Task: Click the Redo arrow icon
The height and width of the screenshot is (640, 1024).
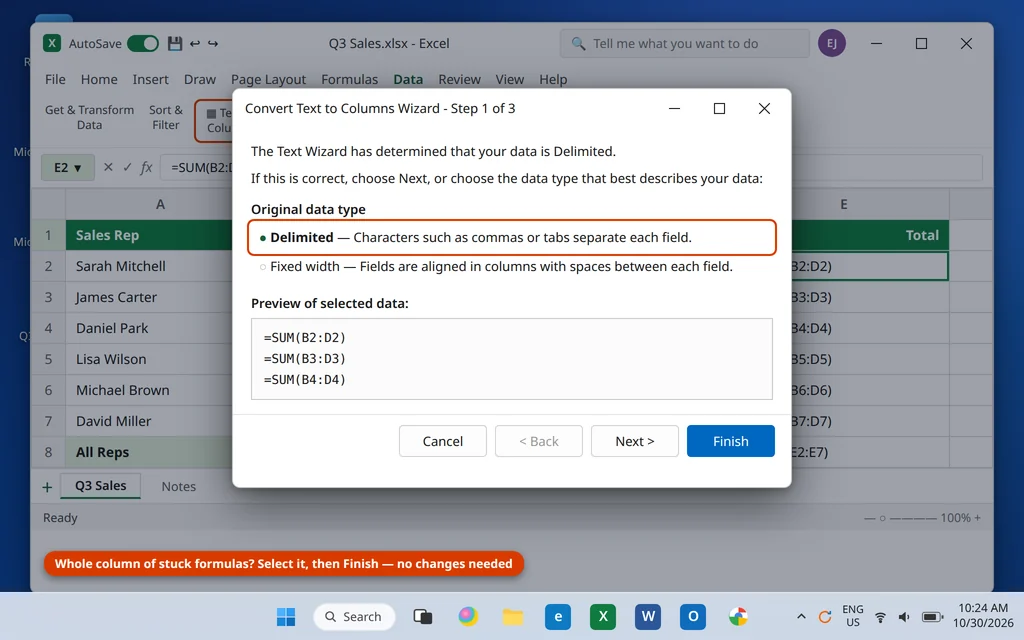Action: (213, 43)
